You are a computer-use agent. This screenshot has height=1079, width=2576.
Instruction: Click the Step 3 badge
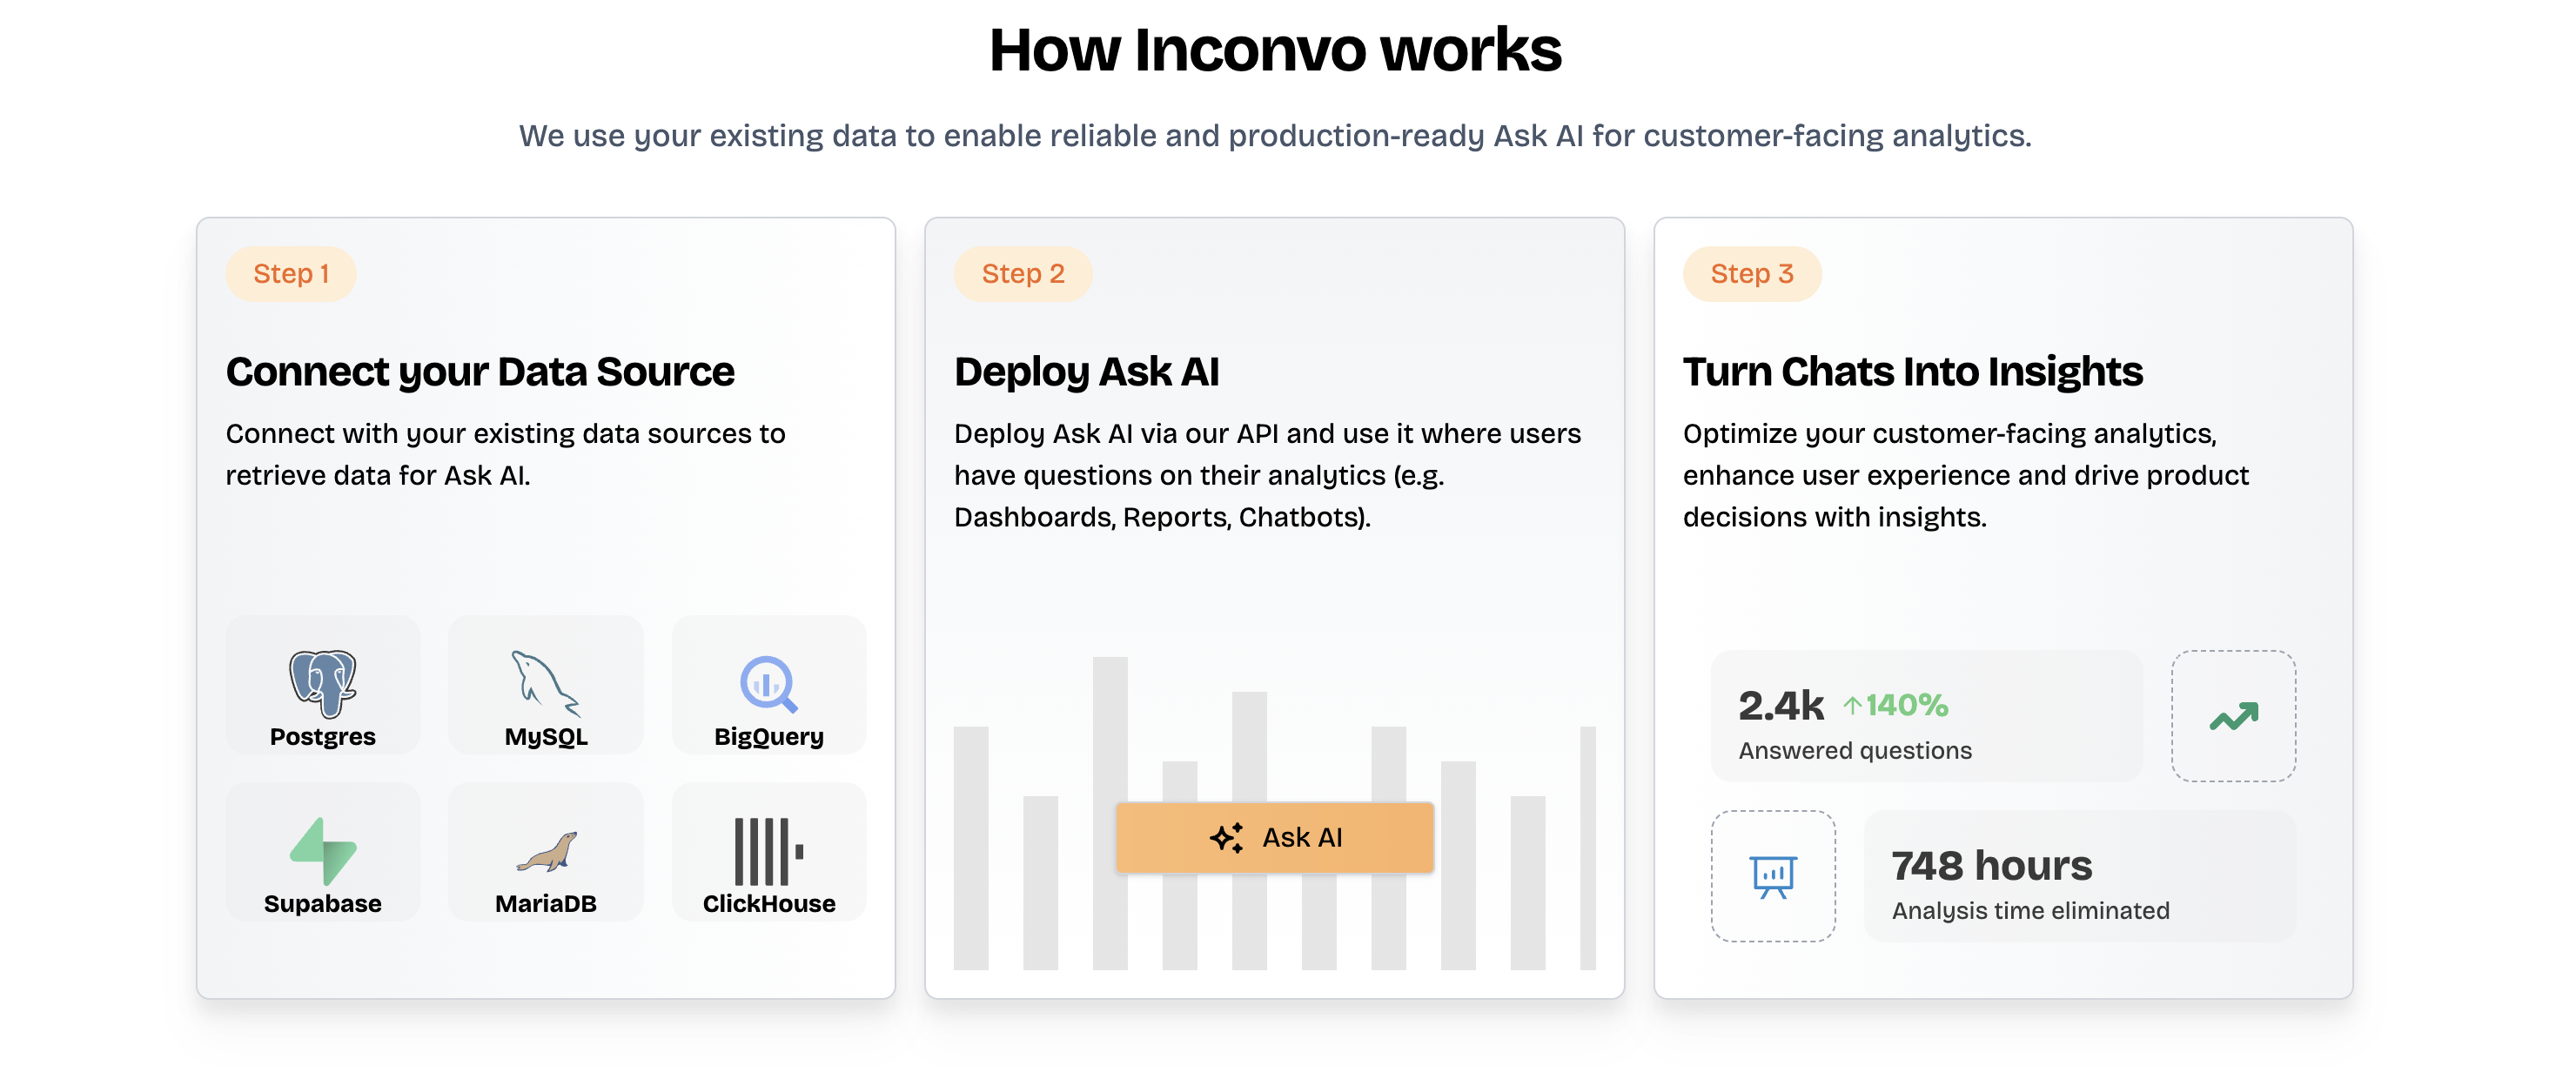[x=1751, y=273]
